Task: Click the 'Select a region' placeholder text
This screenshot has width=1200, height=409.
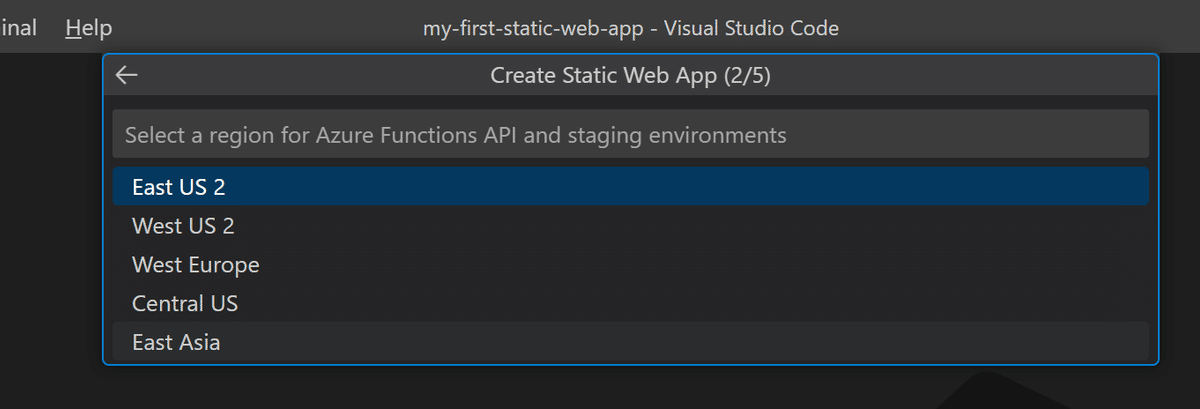Action: (x=455, y=134)
